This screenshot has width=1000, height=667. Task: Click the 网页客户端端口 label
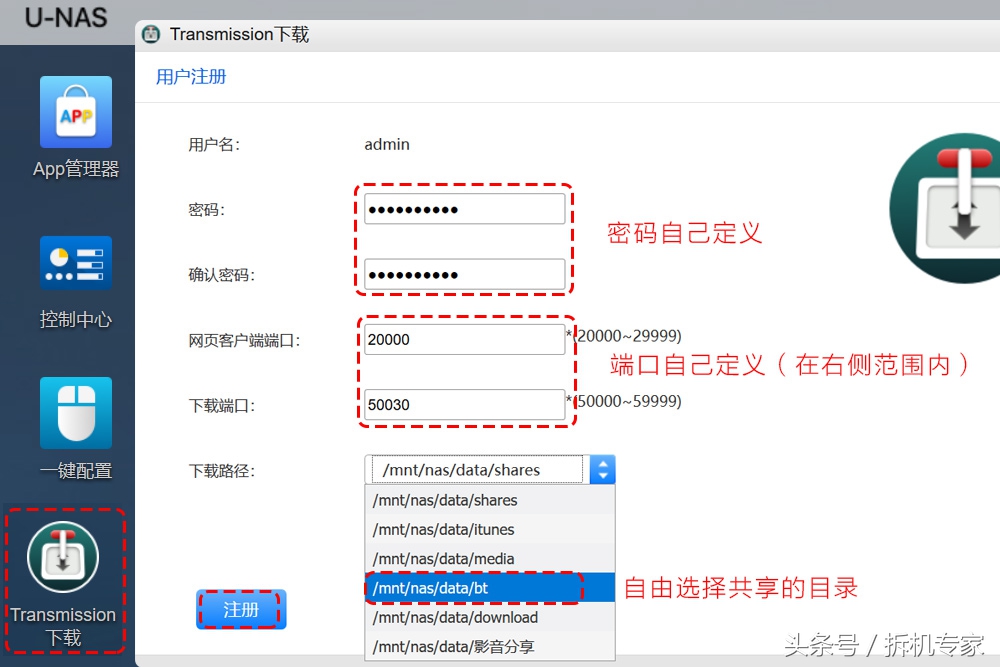[x=244, y=341]
